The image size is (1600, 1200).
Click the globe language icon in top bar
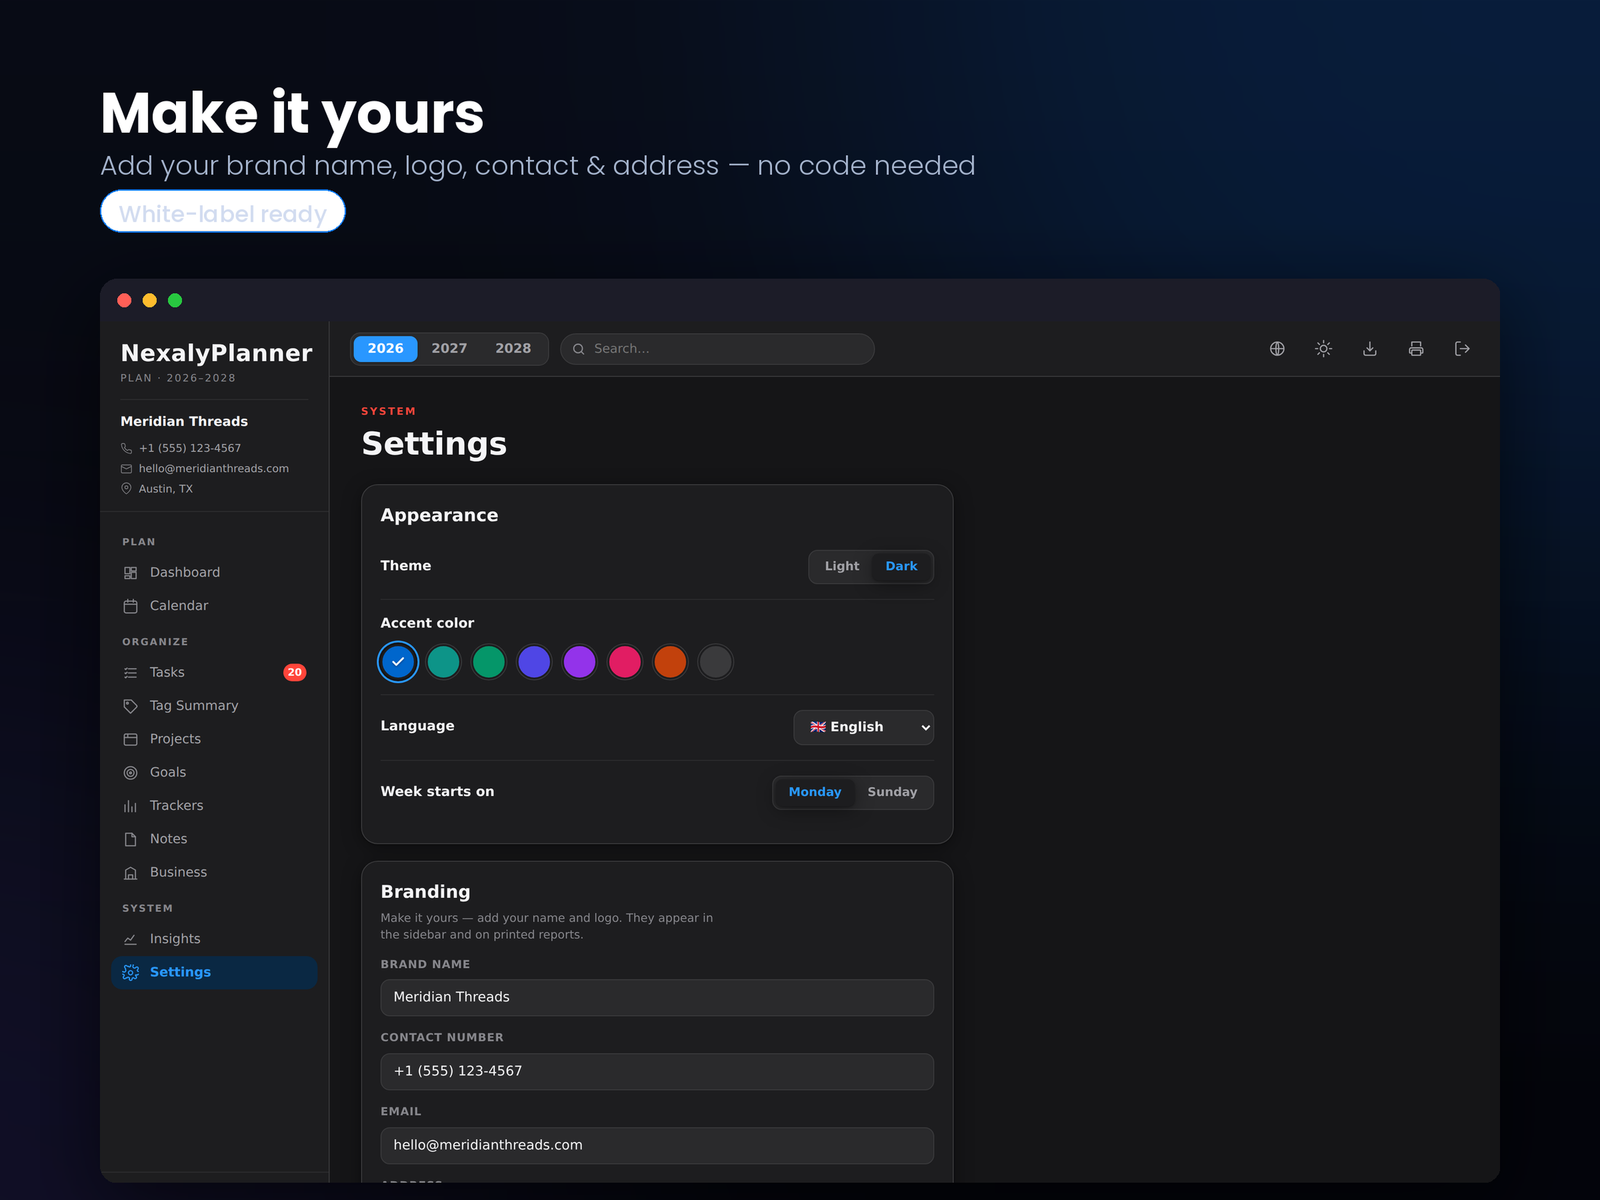[x=1277, y=349]
